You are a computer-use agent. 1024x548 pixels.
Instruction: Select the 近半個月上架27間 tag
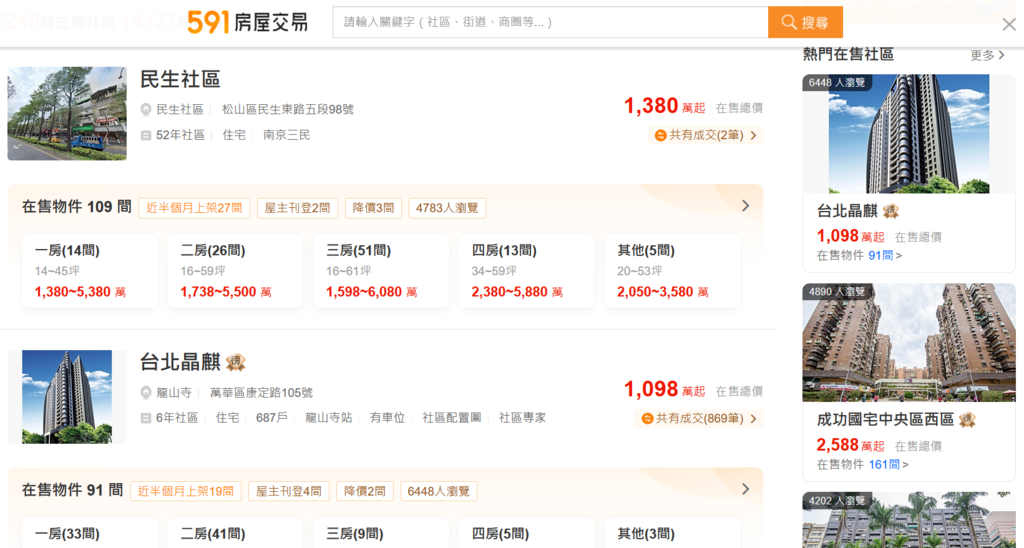click(194, 208)
